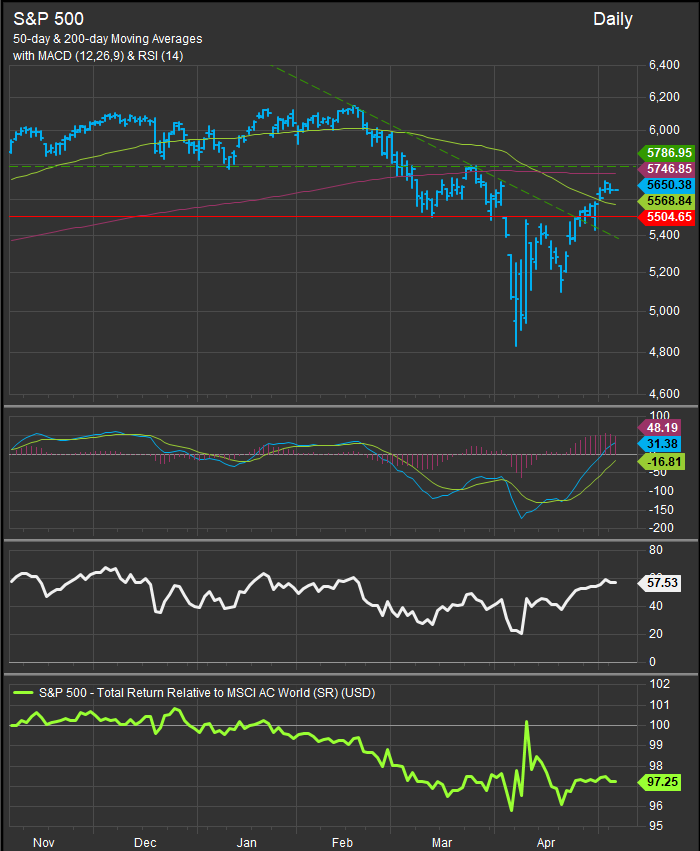Viewport: 700px width, 851px height.
Task: Click the 5,200 price axis label
Action: tap(664, 272)
